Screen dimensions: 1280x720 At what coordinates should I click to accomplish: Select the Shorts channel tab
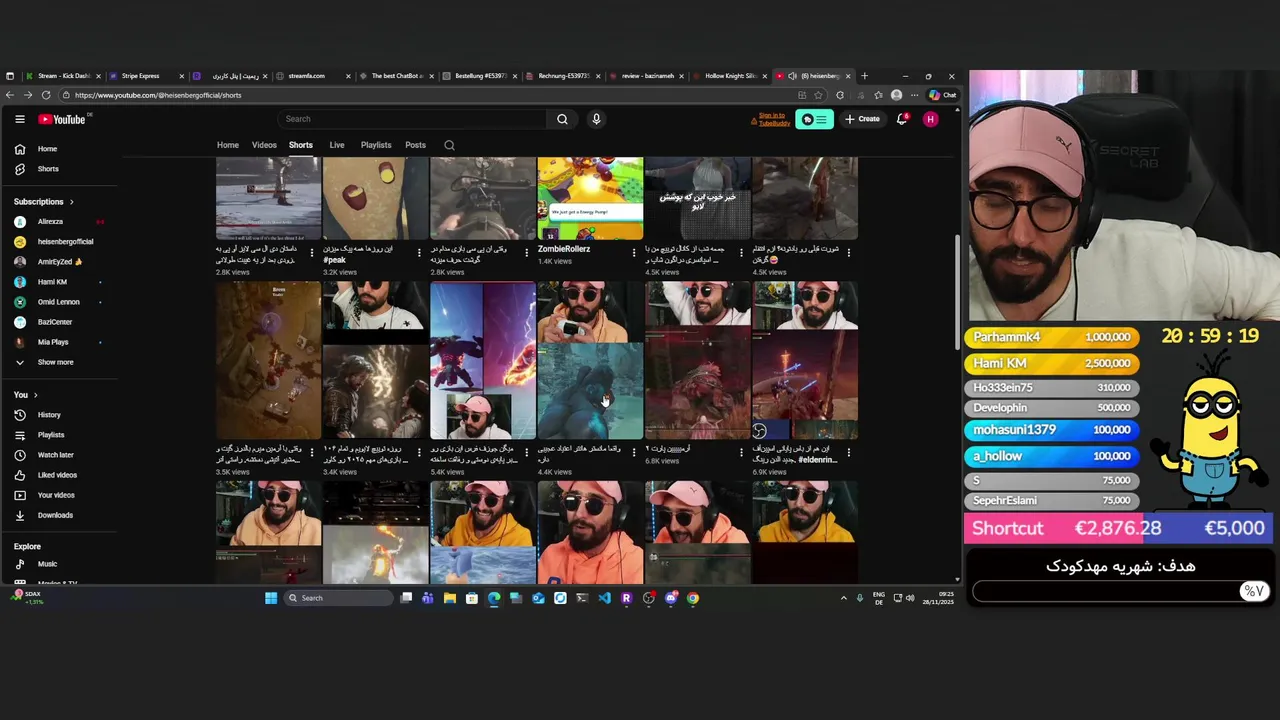coord(301,145)
